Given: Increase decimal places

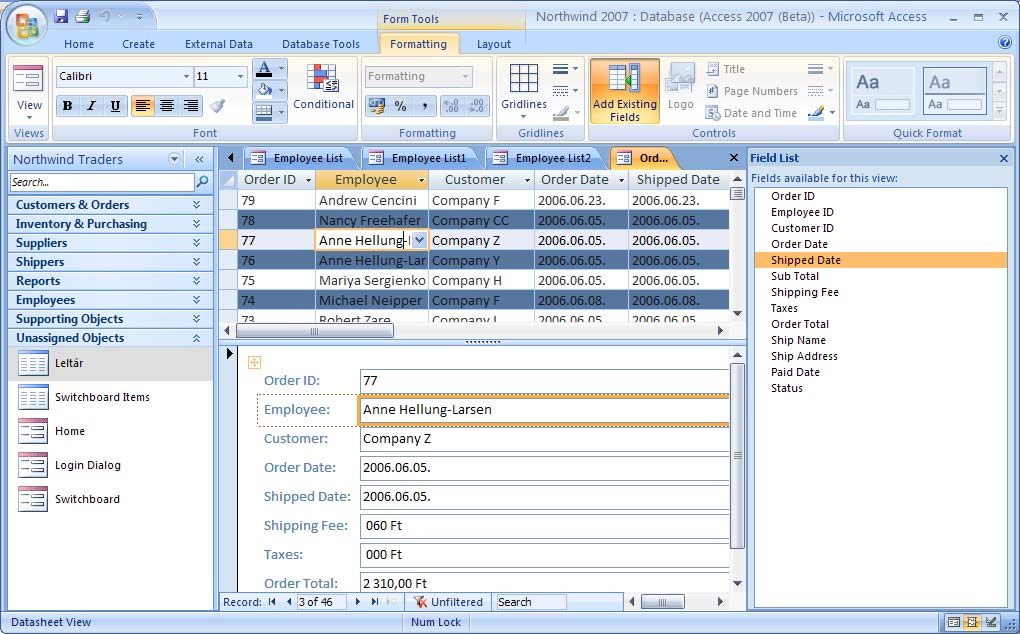Looking at the screenshot, I should [x=452, y=105].
